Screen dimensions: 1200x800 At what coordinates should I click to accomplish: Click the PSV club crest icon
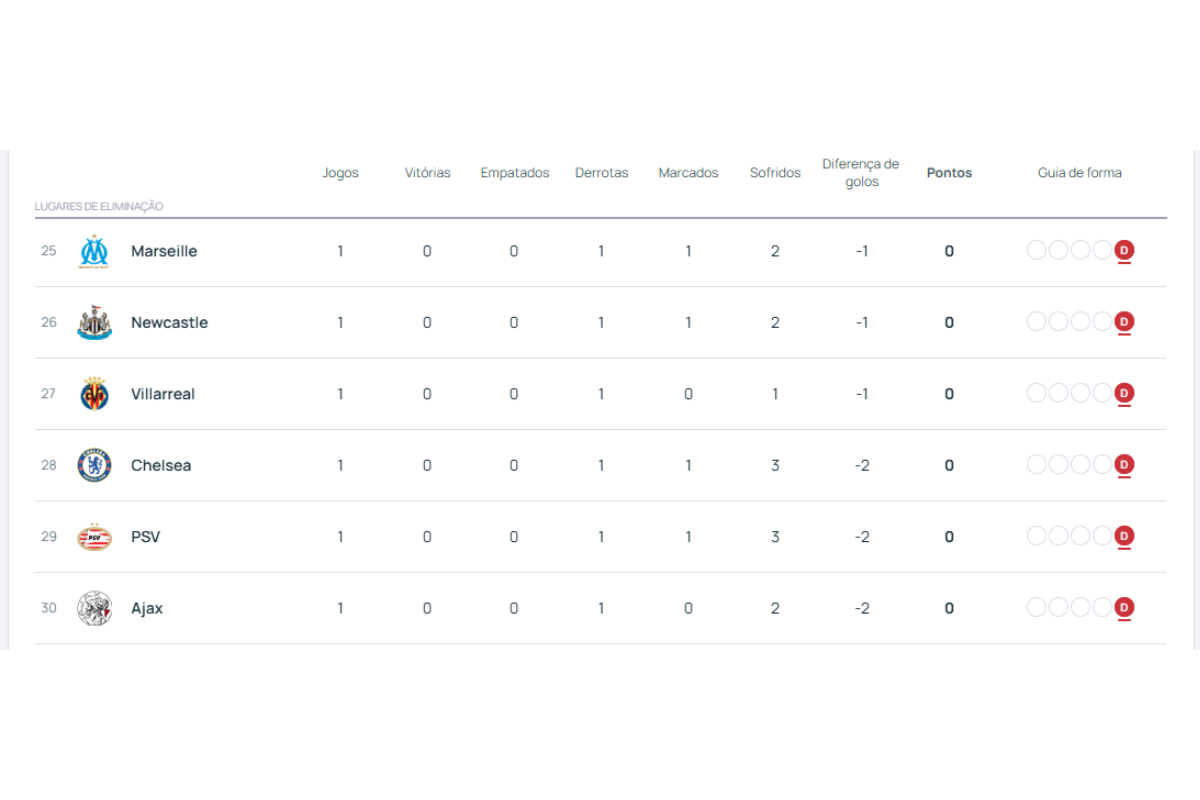(95, 537)
